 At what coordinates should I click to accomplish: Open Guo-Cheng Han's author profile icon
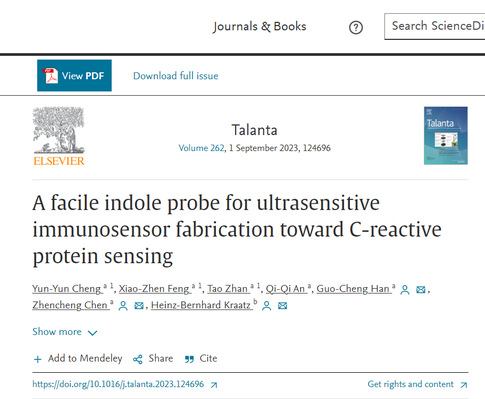click(x=405, y=289)
